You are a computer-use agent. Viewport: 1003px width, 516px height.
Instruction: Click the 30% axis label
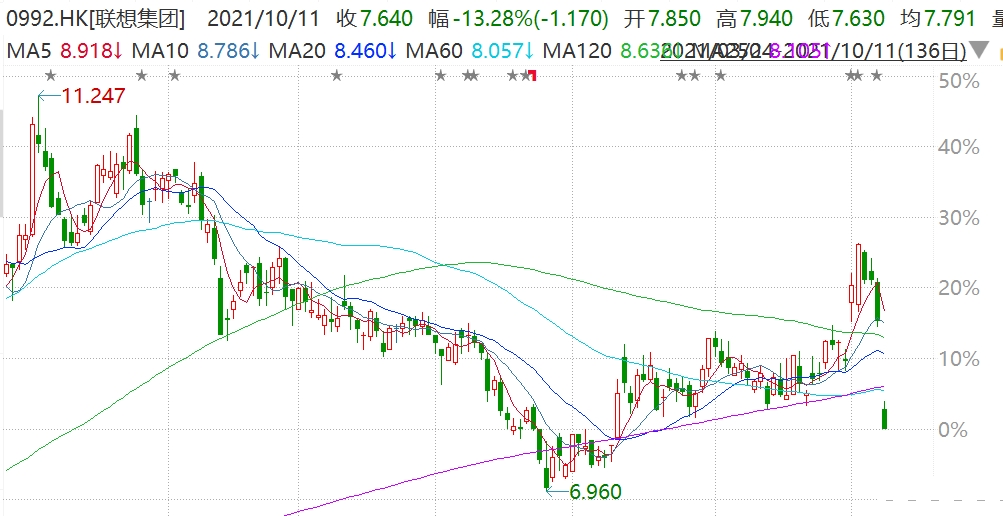[x=959, y=218]
